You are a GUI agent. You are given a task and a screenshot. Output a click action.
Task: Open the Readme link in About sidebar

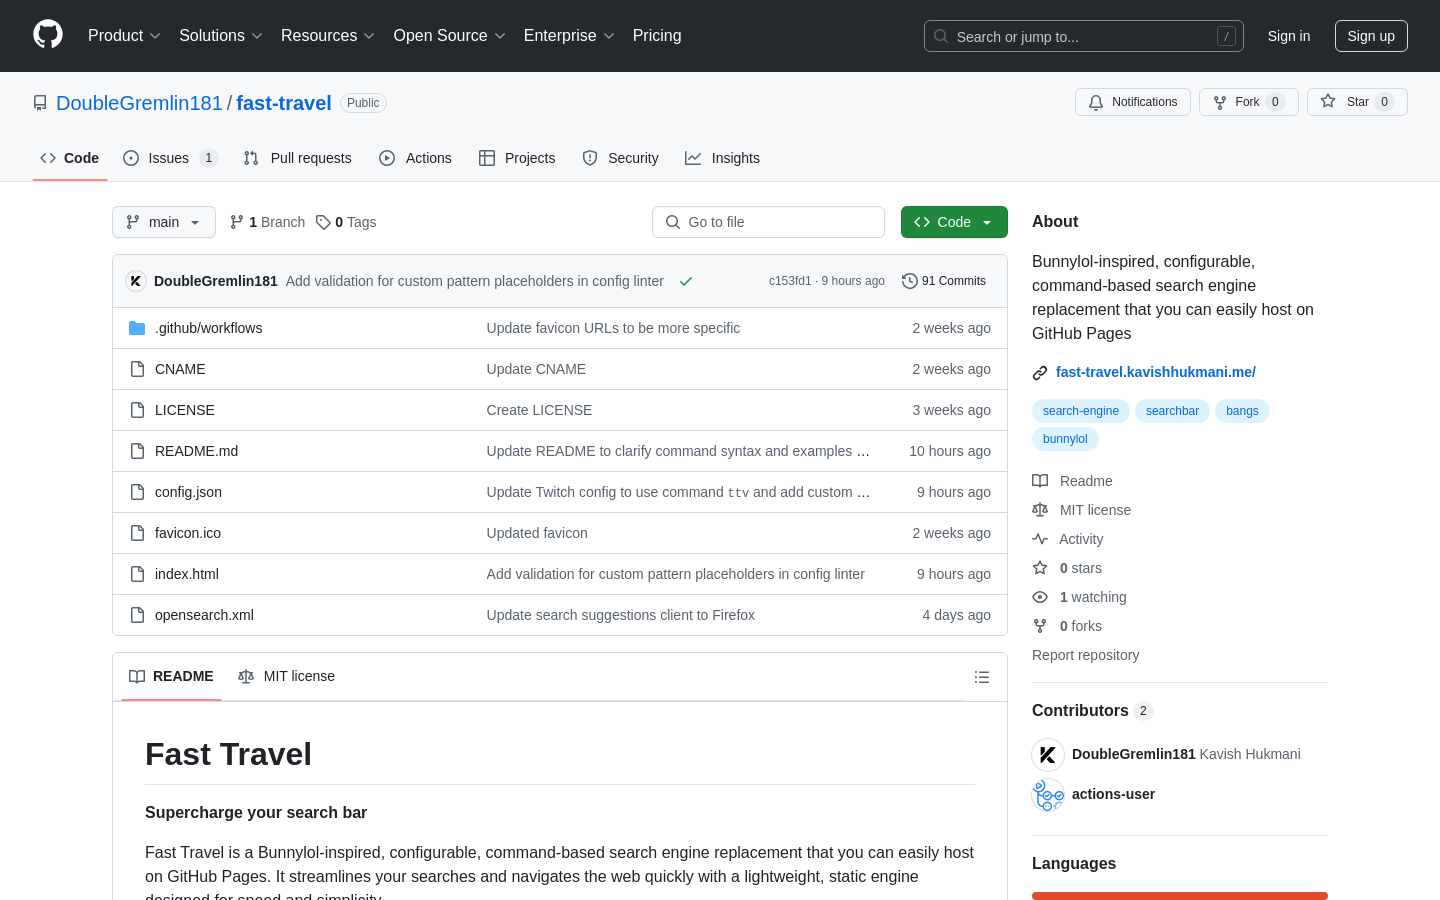(1073, 481)
